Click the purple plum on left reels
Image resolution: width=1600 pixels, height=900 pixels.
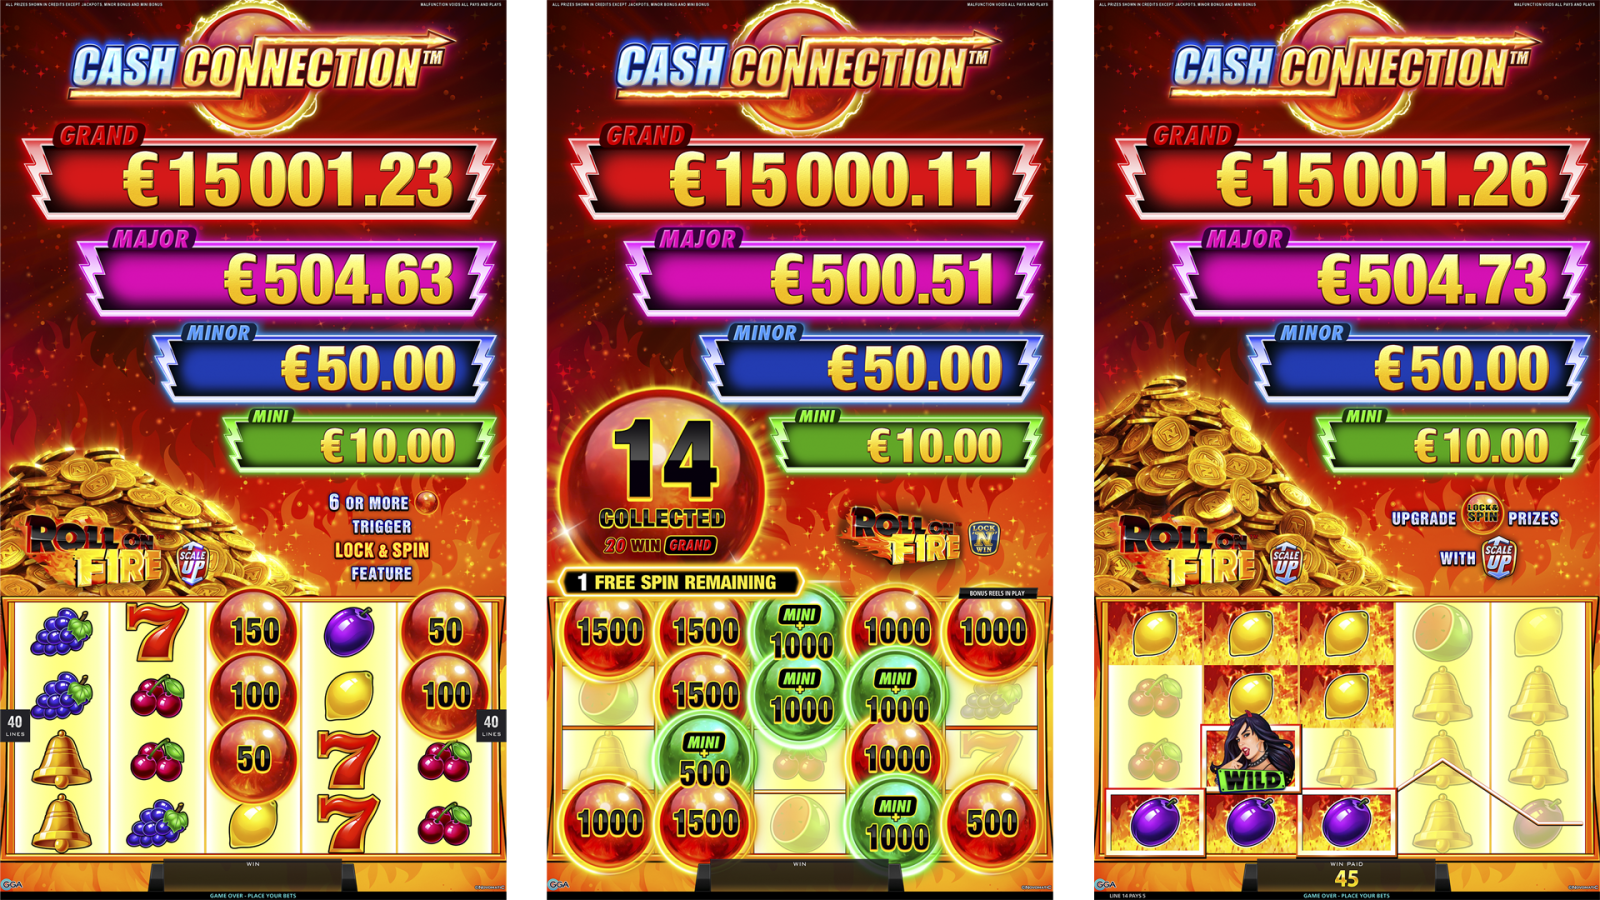pos(349,631)
